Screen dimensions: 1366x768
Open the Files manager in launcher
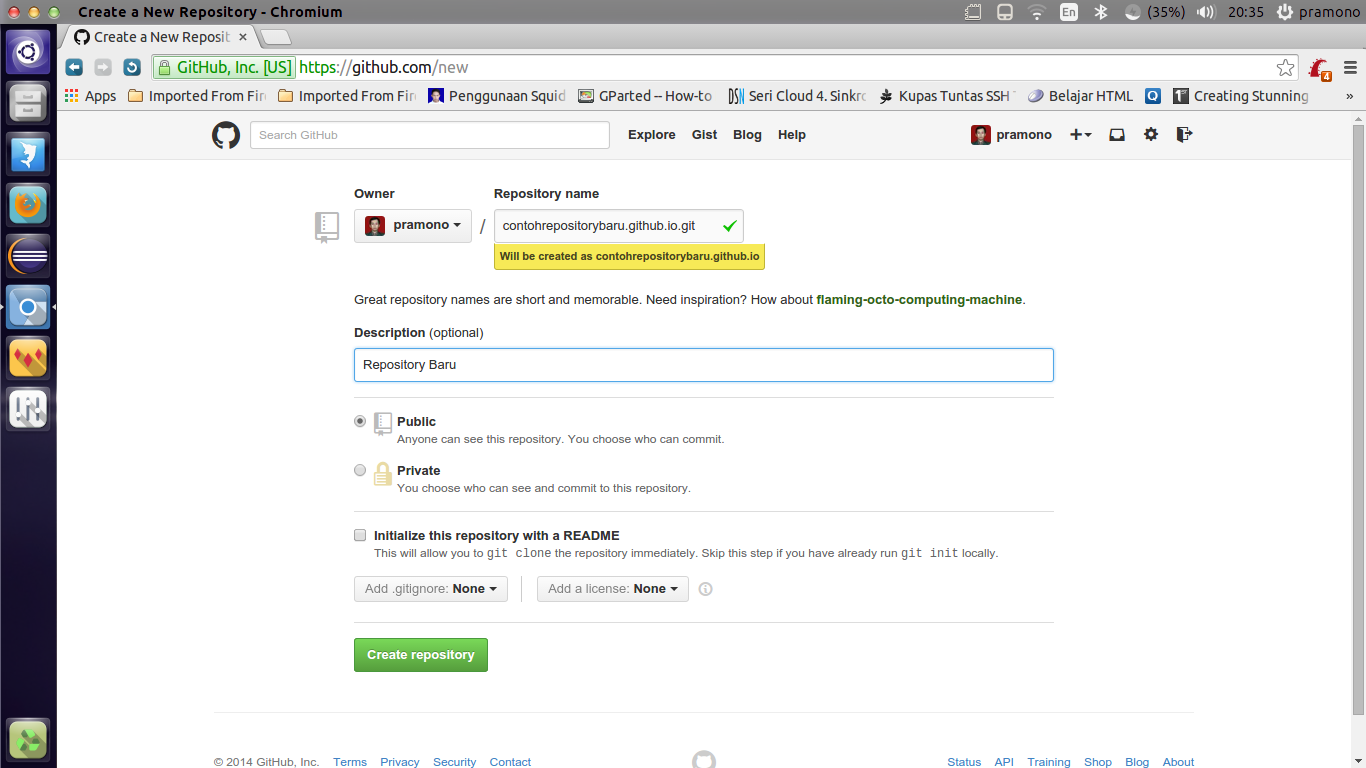pos(28,102)
